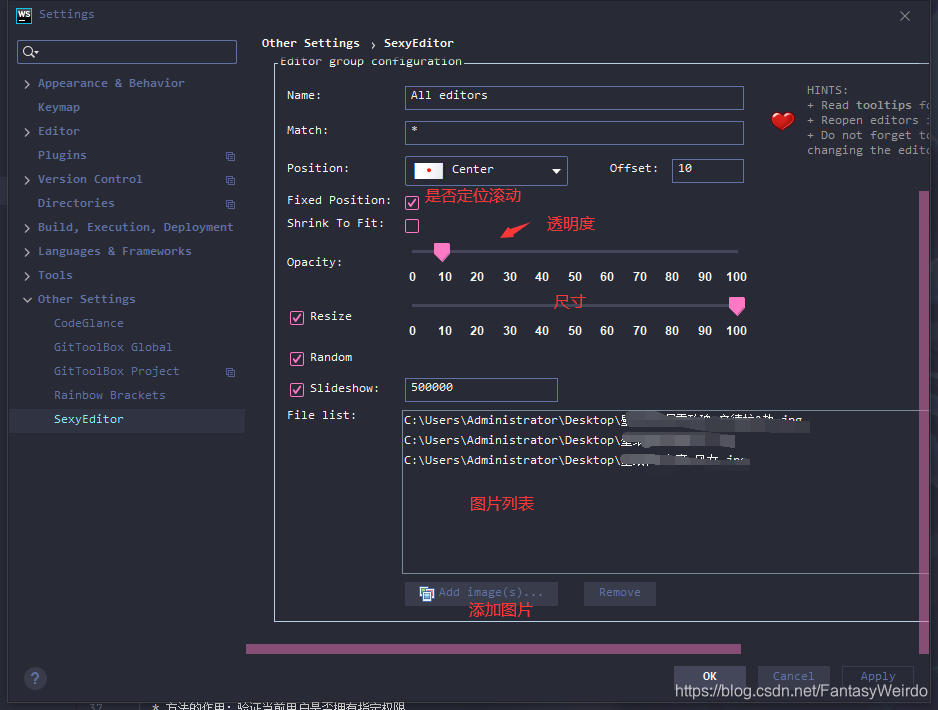Viewport: 938px width, 710px height.
Task: Click the OK button
Action: [709, 677]
